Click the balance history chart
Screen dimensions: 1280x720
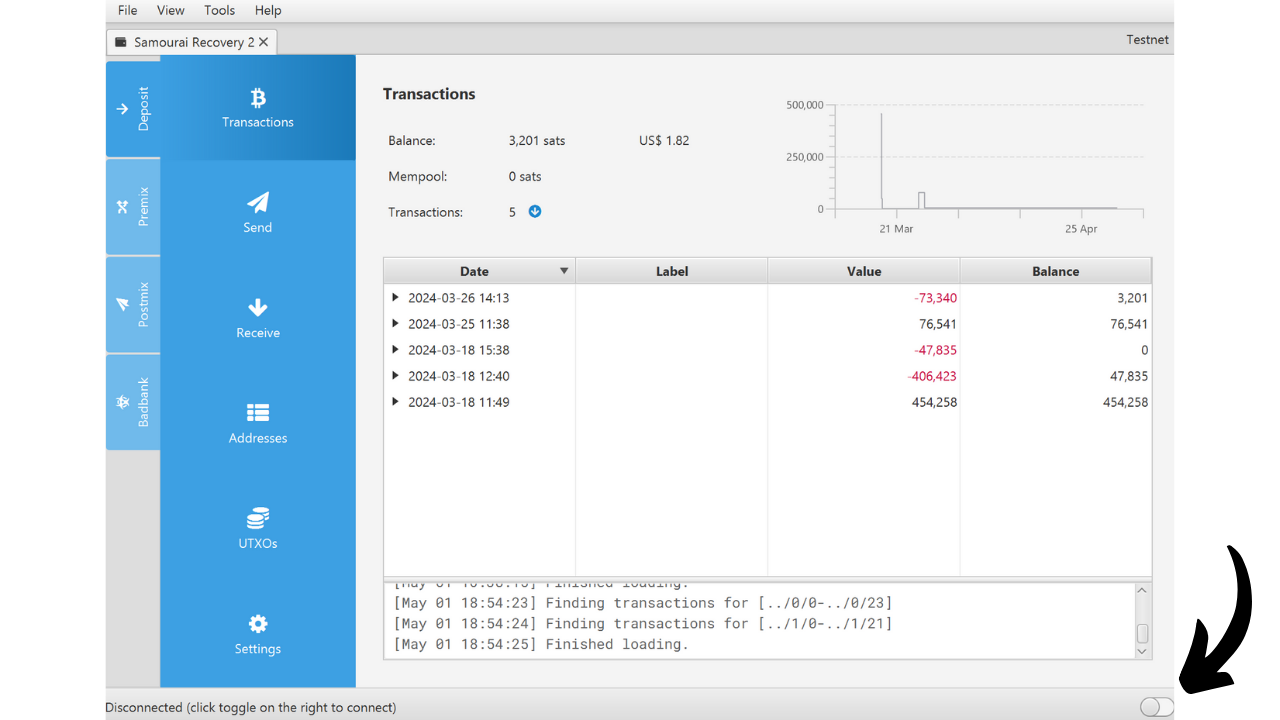(964, 165)
